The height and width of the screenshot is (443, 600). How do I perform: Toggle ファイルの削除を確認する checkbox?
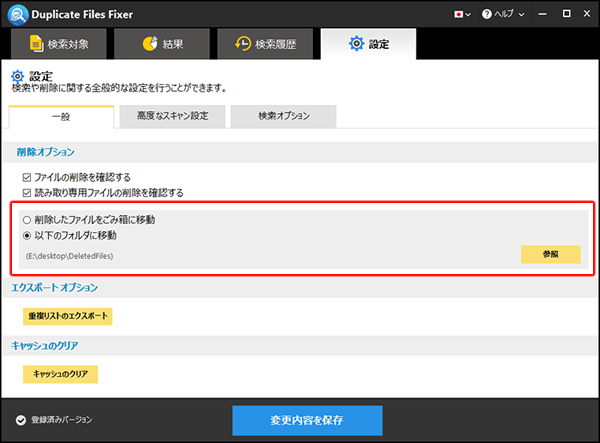coord(27,178)
